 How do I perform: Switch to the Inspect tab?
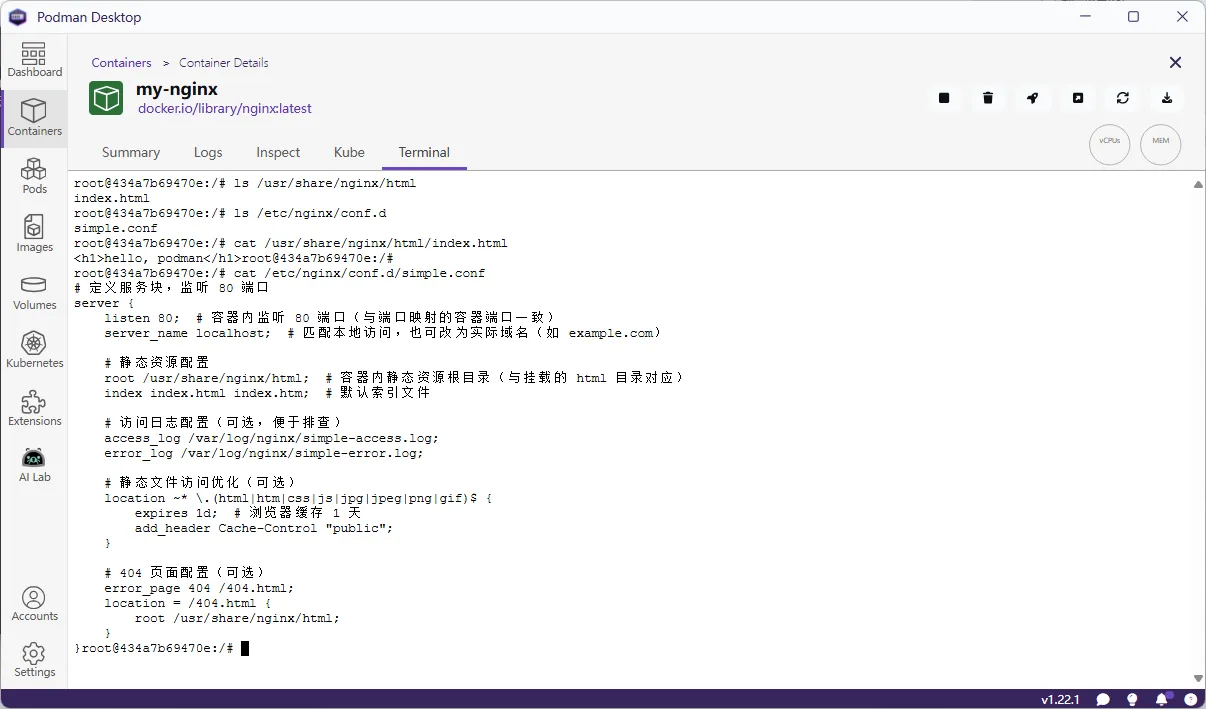point(278,152)
